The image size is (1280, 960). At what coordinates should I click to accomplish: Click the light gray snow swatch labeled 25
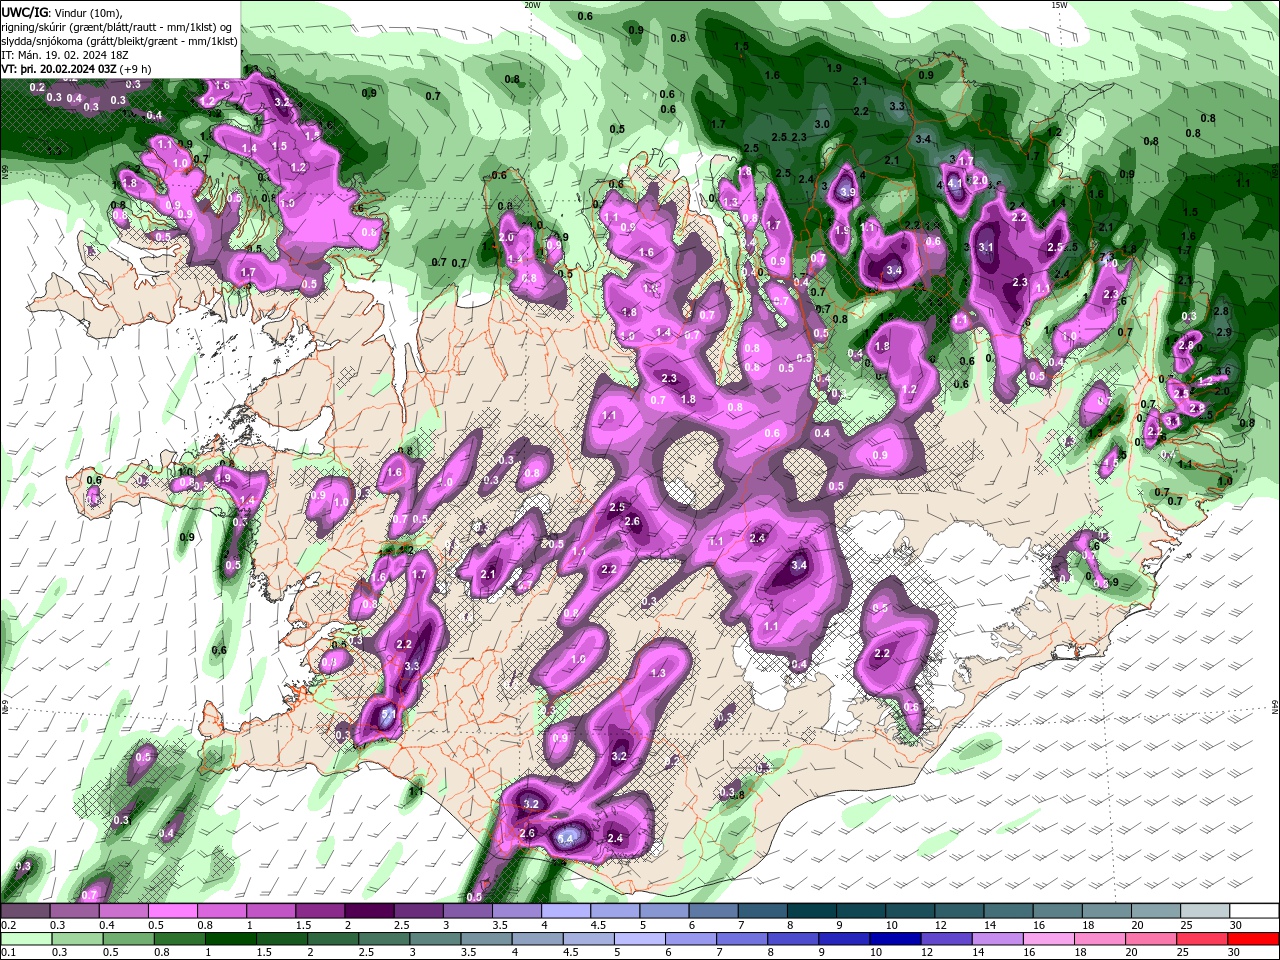point(1206,911)
